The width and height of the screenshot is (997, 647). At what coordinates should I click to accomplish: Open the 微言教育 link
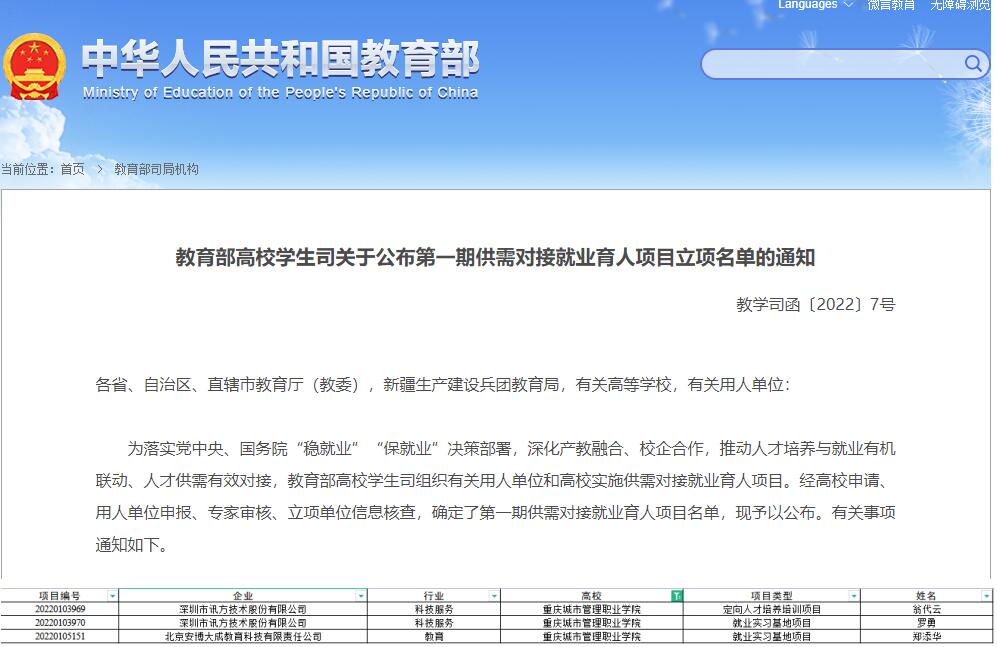click(891, 5)
